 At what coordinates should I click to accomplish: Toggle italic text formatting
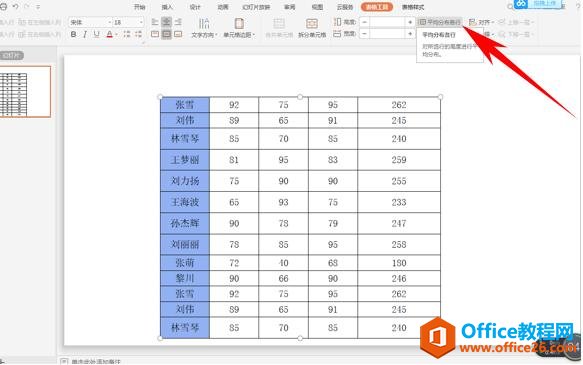[85, 34]
